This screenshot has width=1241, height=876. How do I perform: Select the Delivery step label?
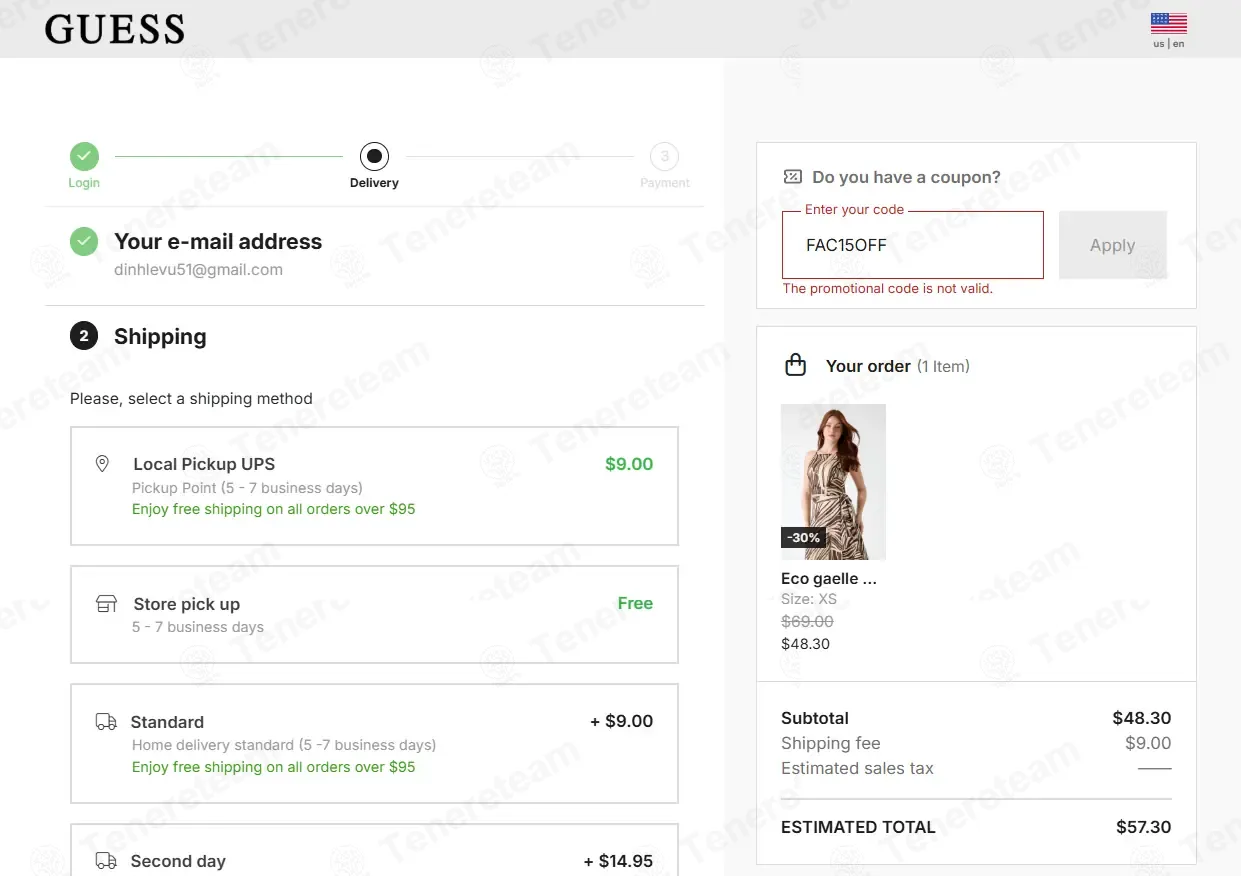[x=374, y=183]
